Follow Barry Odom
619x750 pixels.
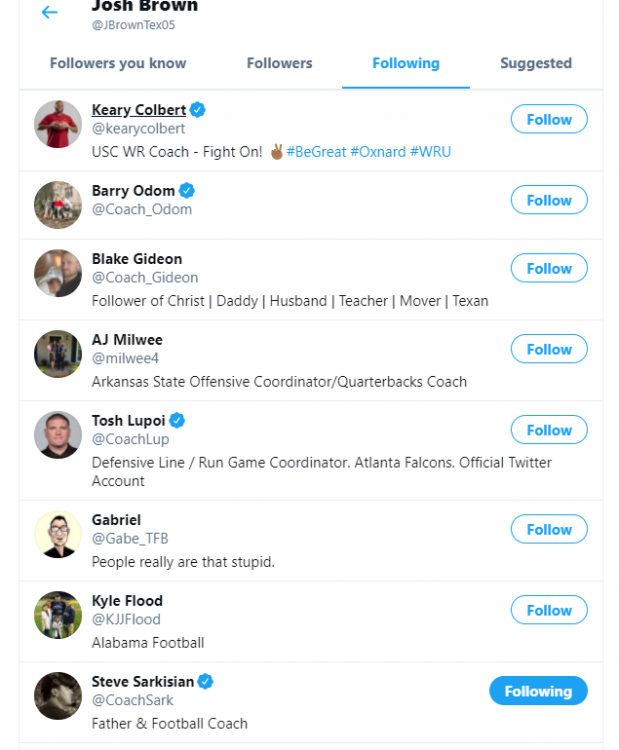click(549, 200)
